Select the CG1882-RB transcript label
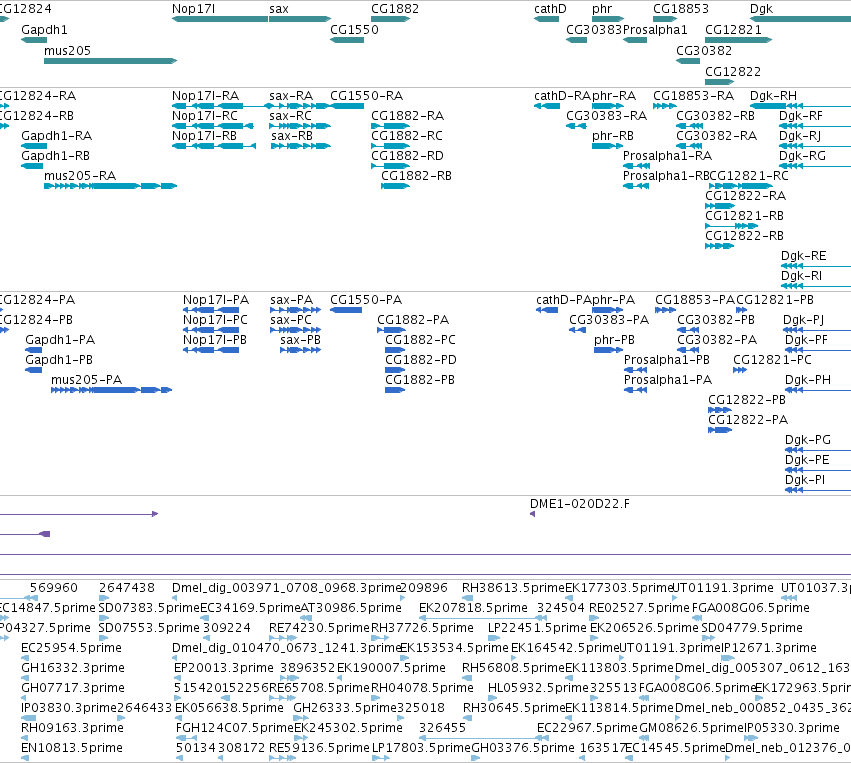Image resolution: width=851 pixels, height=763 pixels. click(416, 176)
